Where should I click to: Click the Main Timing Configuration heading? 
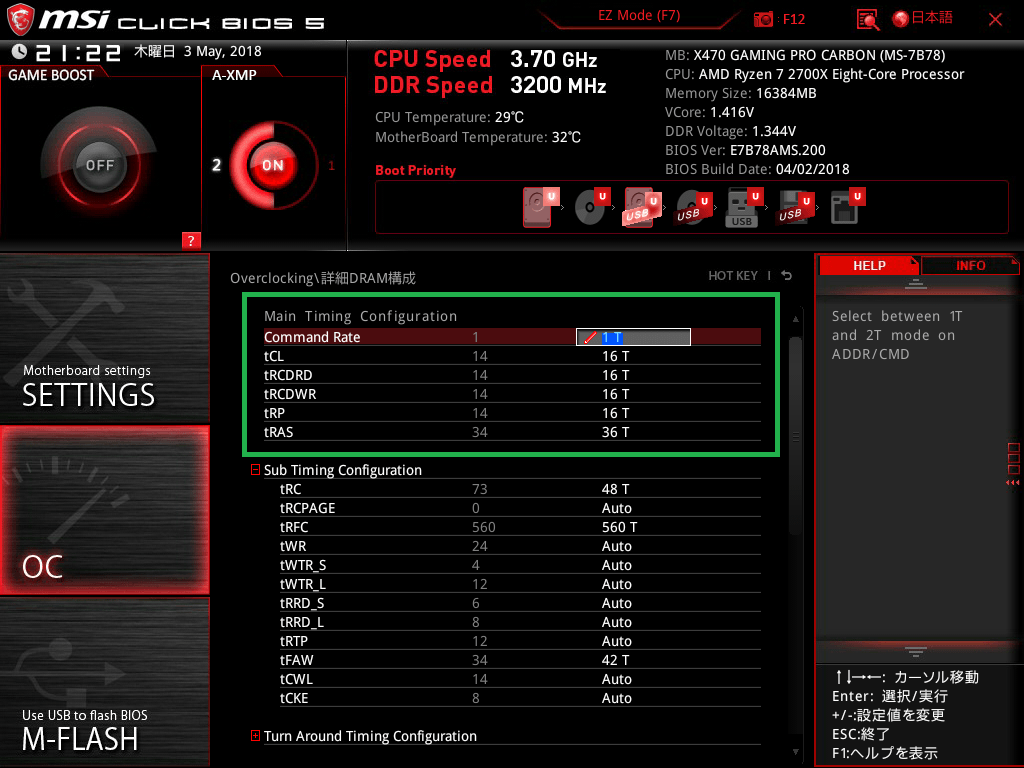(360, 316)
